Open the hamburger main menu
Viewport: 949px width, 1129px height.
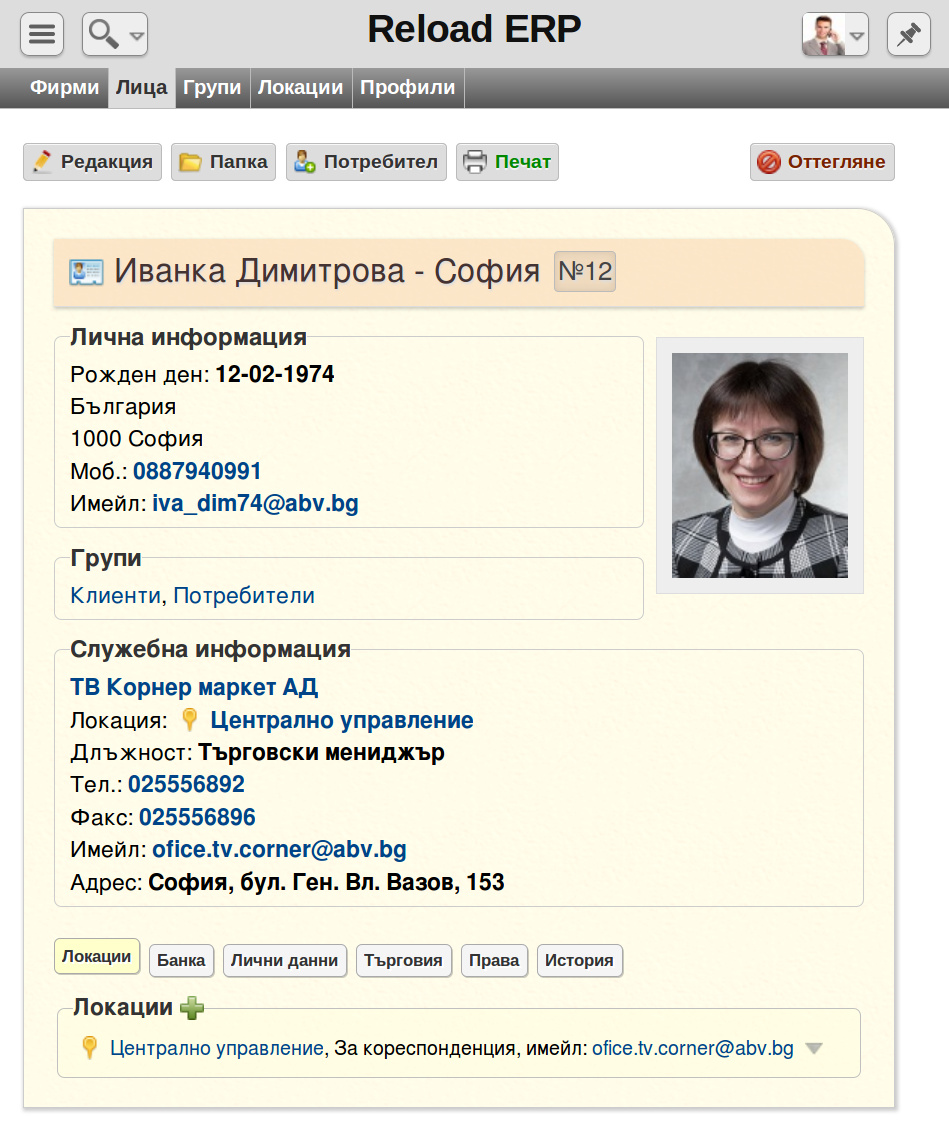click(42, 34)
